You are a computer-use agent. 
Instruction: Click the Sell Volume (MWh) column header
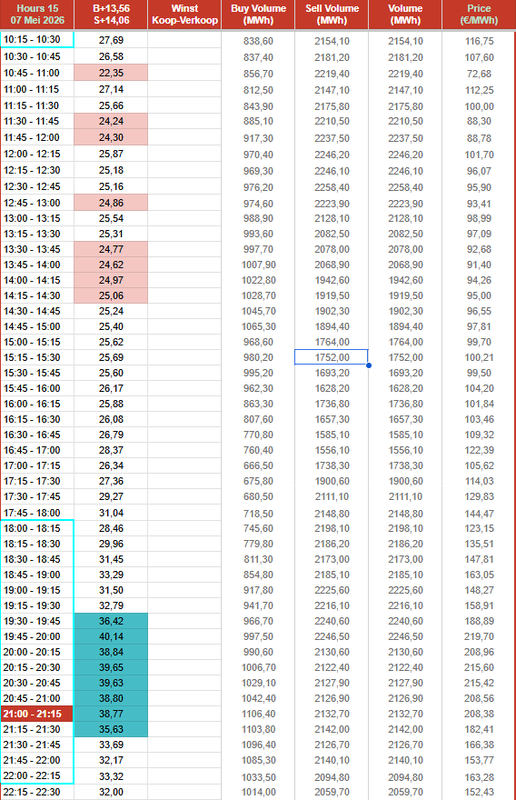332,15
